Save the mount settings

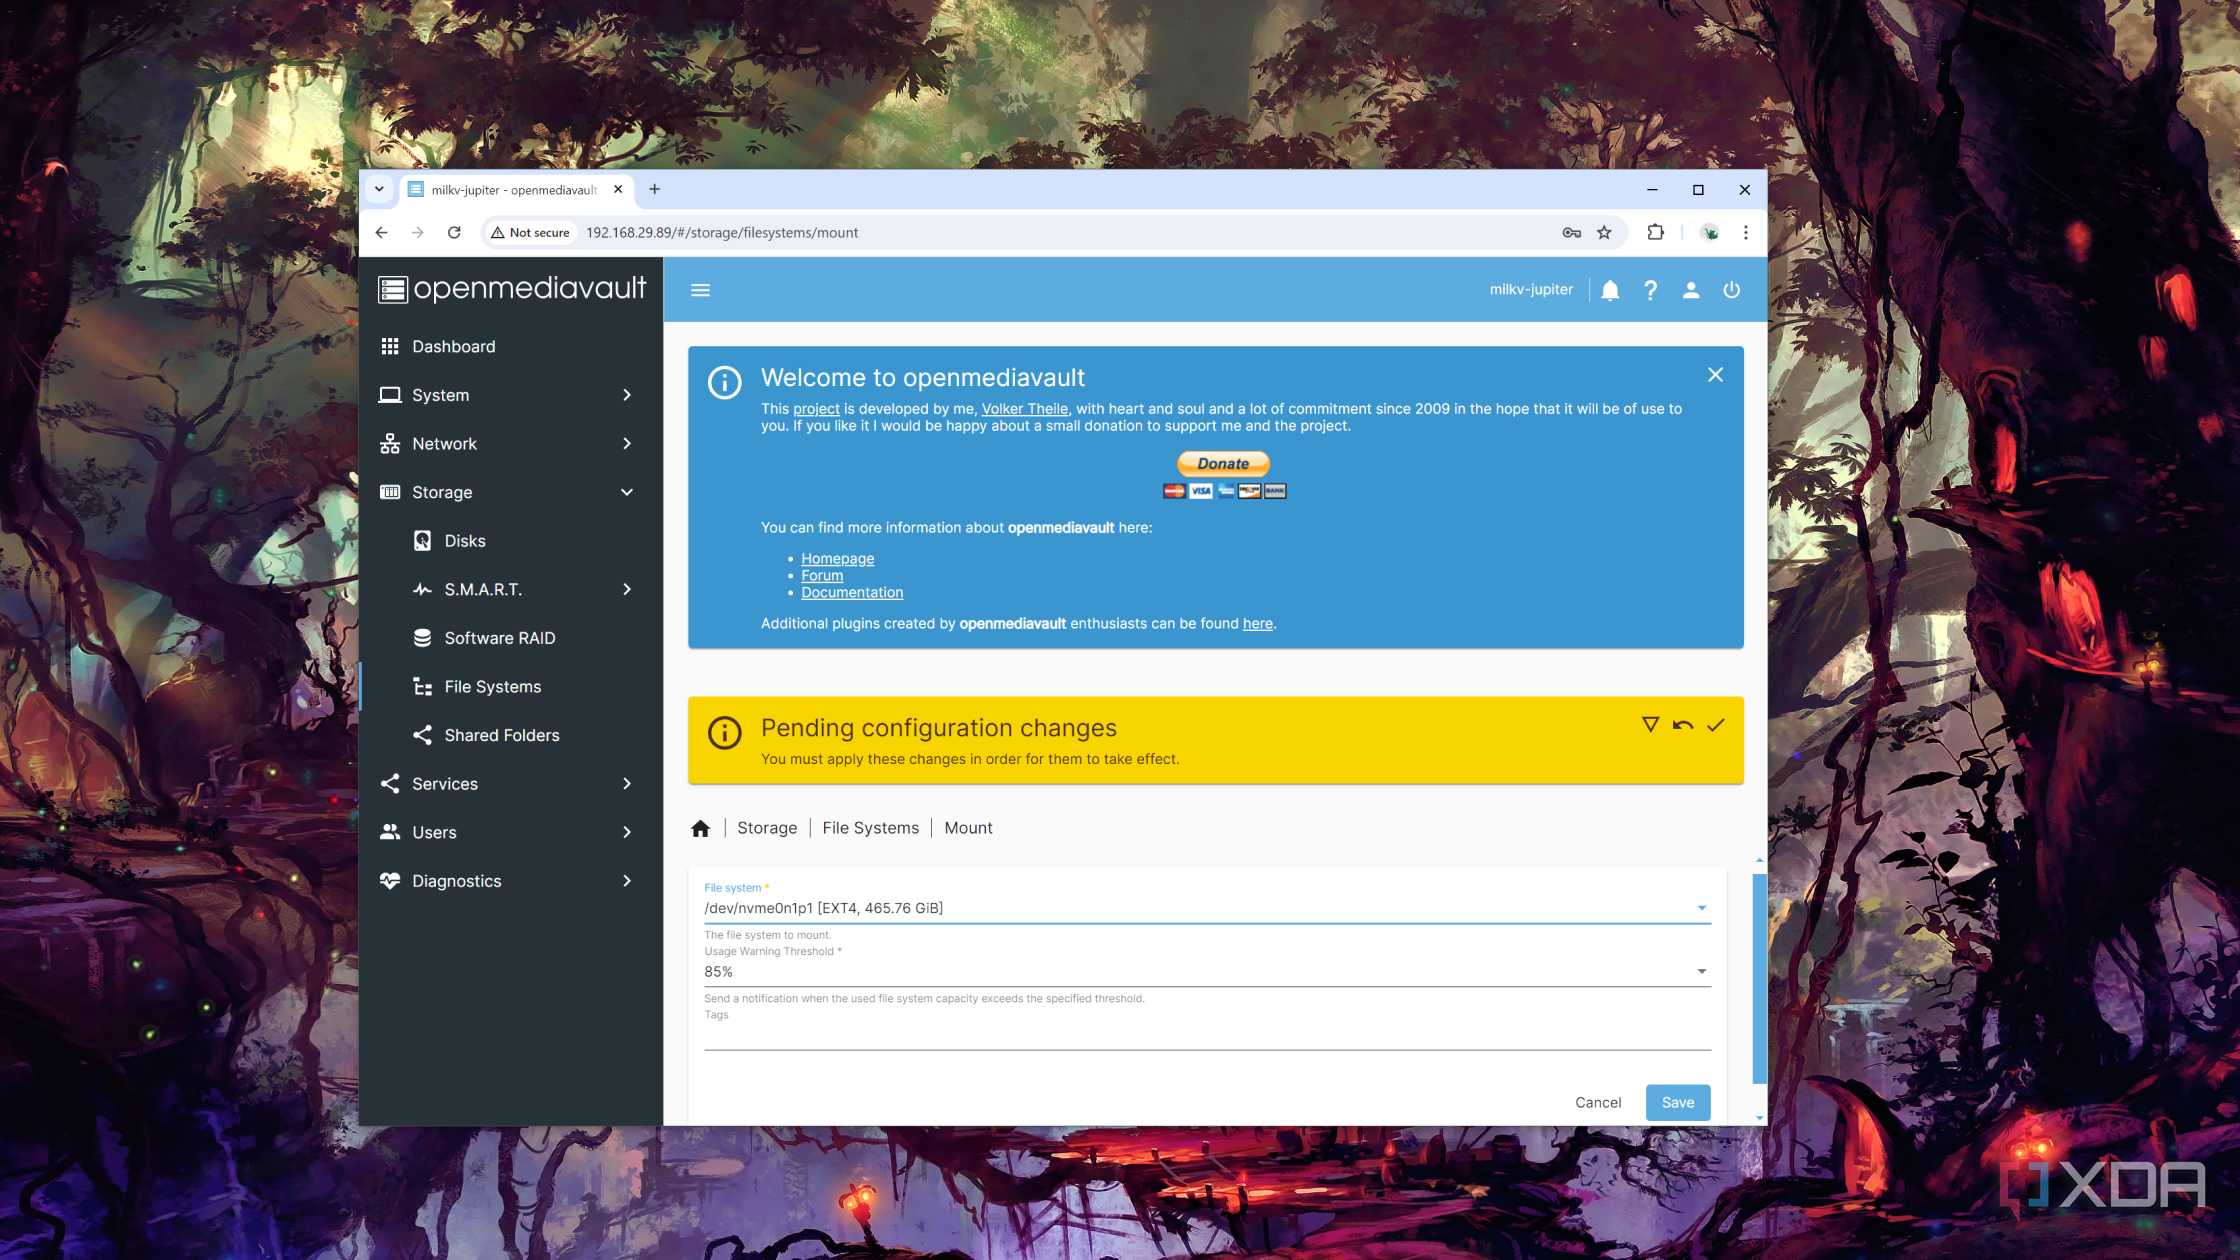[x=1678, y=1103]
